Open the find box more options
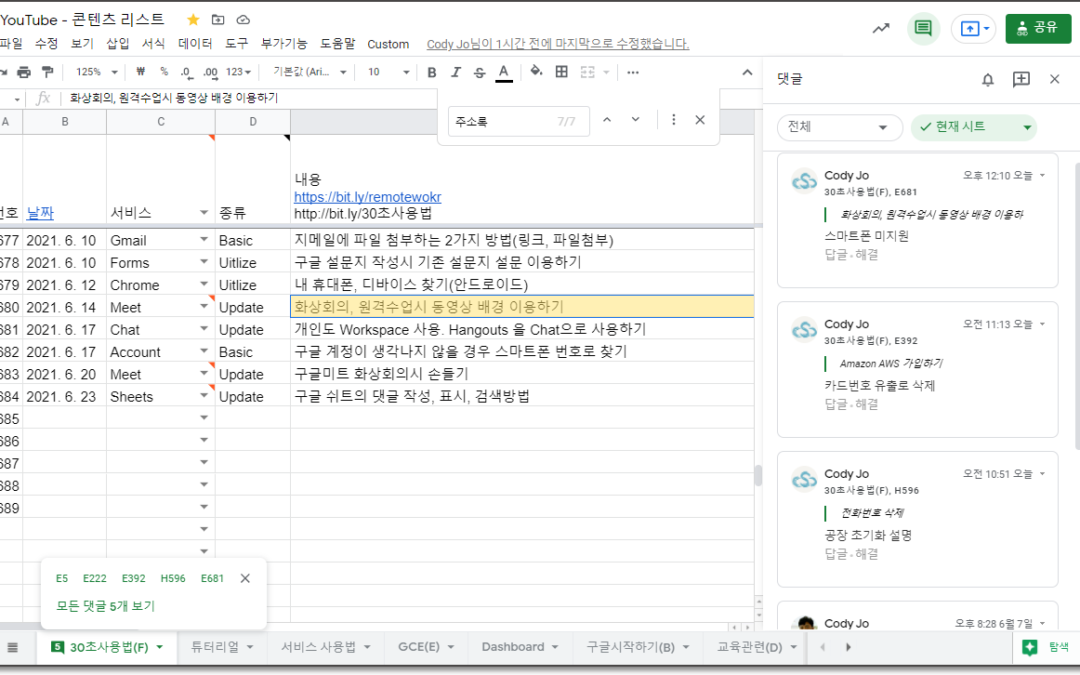 [674, 120]
